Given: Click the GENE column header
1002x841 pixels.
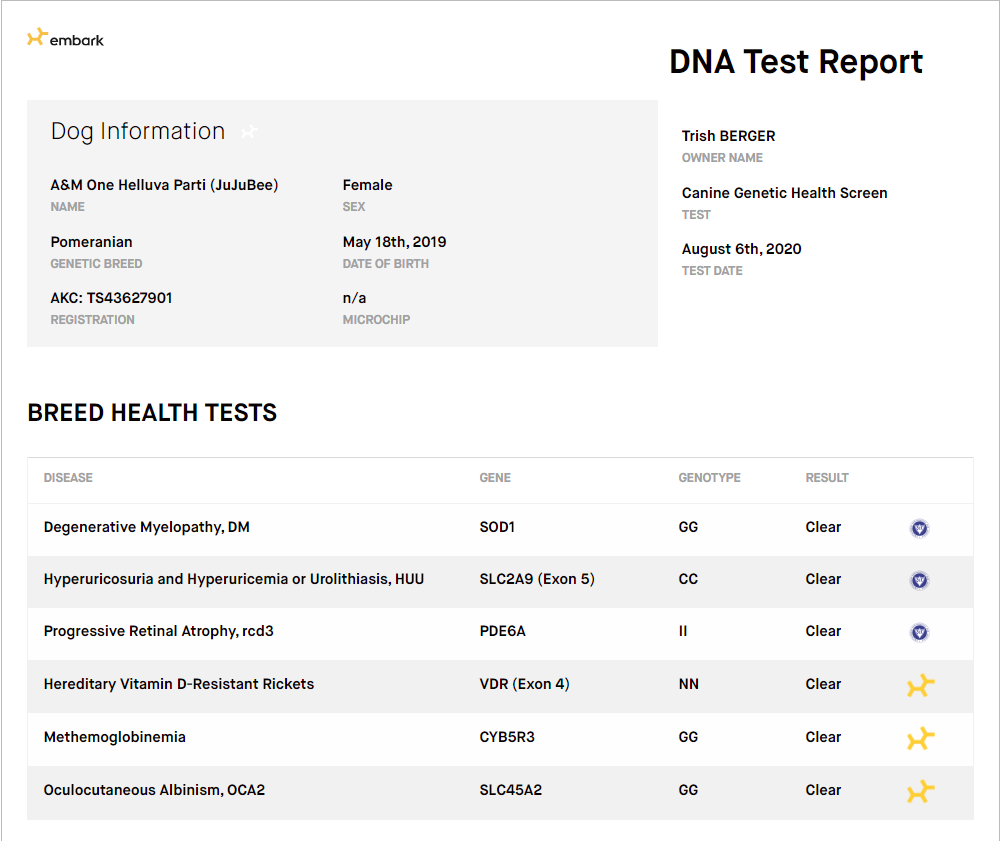Looking at the screenshot, I should pos(495,478).
